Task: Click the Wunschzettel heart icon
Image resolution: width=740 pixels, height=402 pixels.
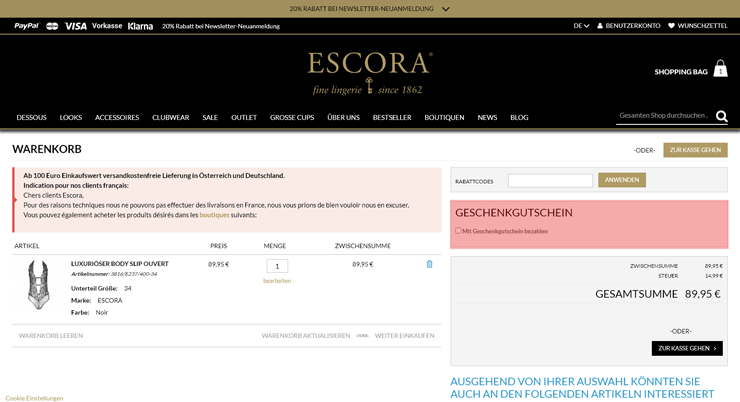Action: pos(671,26)
